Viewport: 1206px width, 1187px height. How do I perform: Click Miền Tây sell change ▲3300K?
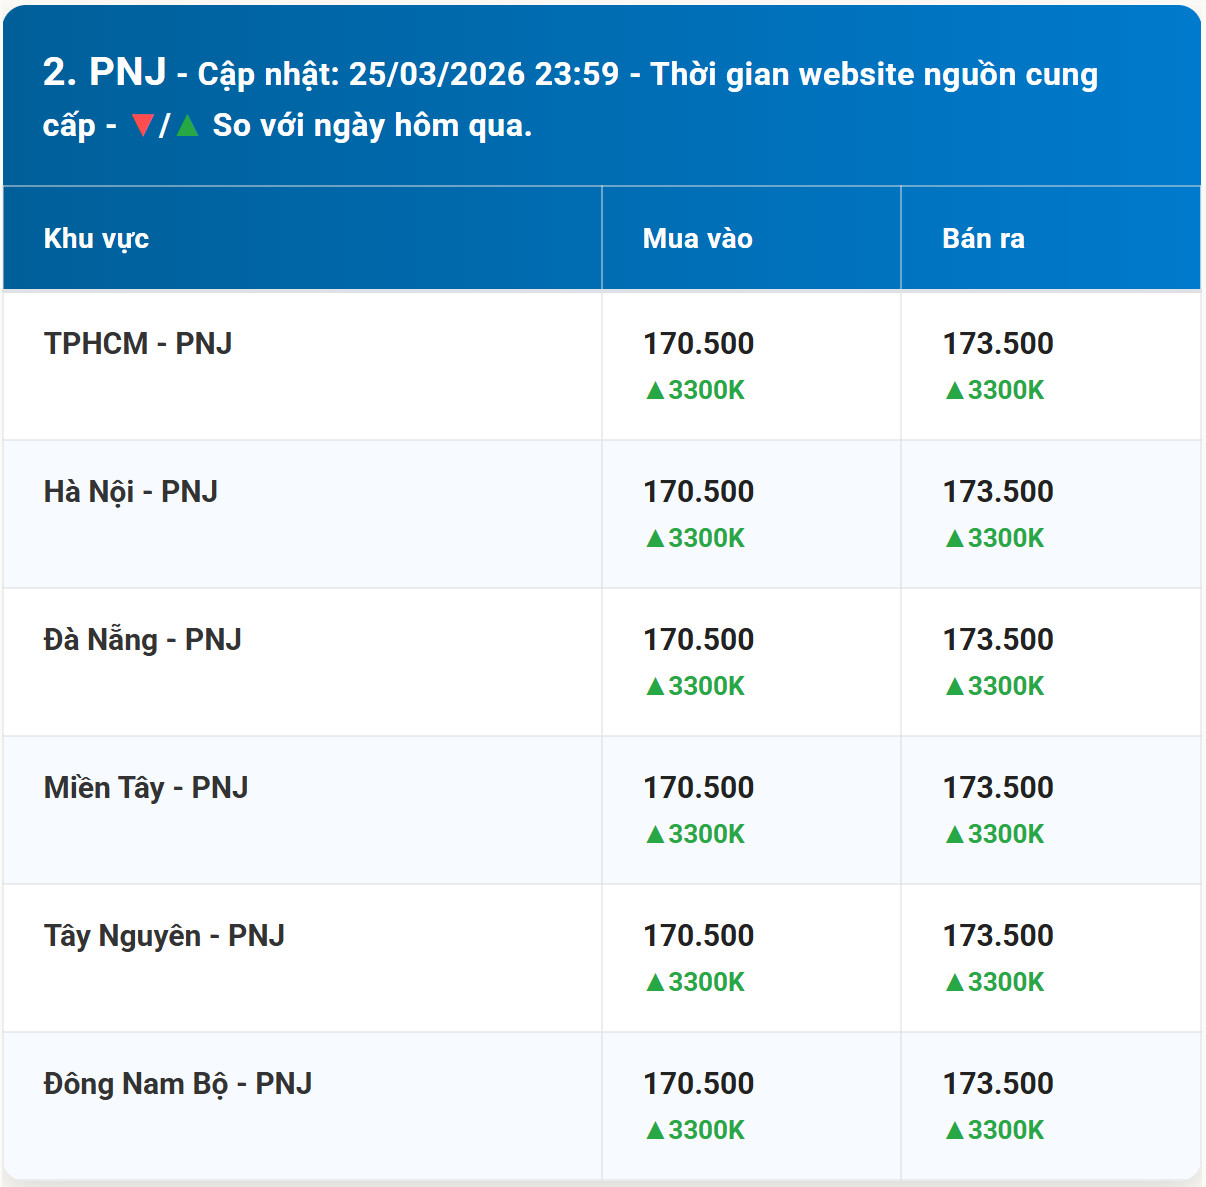(994, 834)
